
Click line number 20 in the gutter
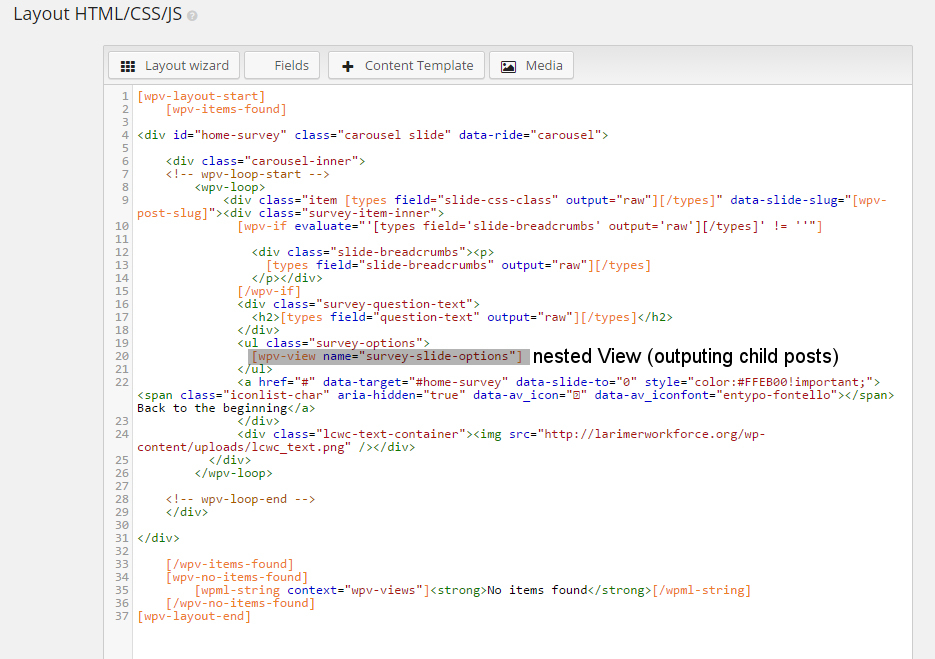122,357
